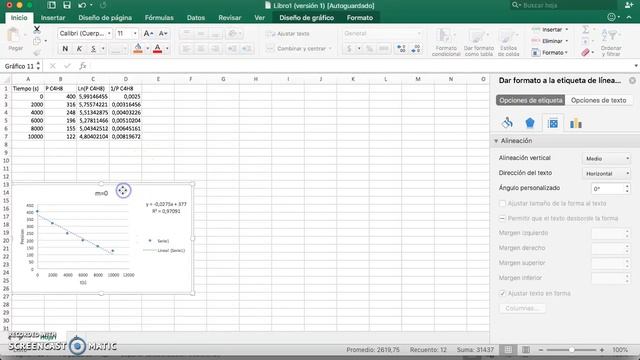Viewport: 640px width, 360px height.
Task: Apply red font color A icon
Action: click(x=158, y=49)
